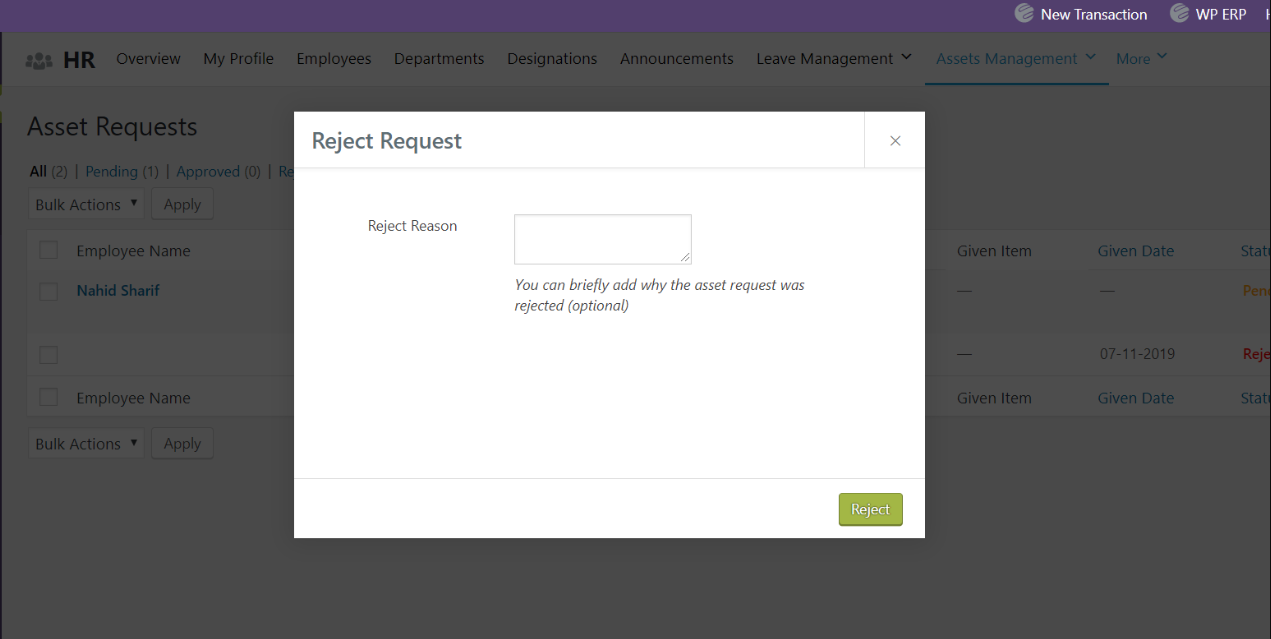
Task: Click the HR people icon in the header
Action: coord(38,59)
